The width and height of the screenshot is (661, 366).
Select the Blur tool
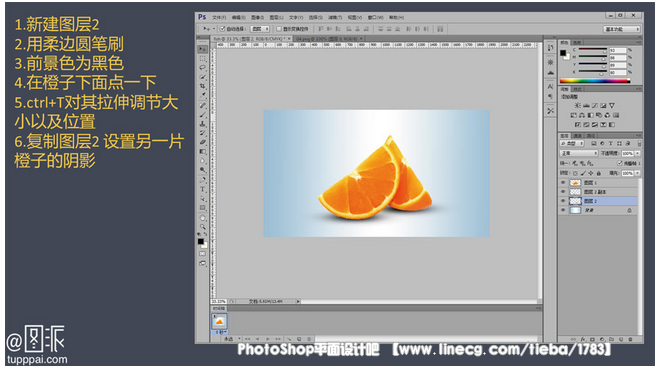pos(203,161)
